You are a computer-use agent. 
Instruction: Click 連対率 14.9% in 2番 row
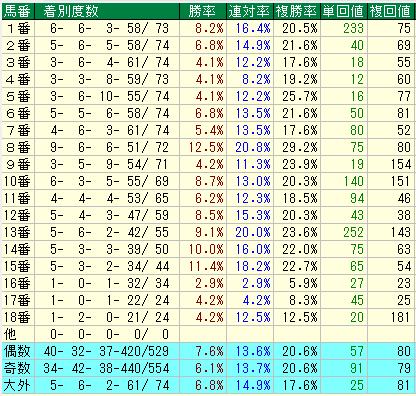click(253, 46)
